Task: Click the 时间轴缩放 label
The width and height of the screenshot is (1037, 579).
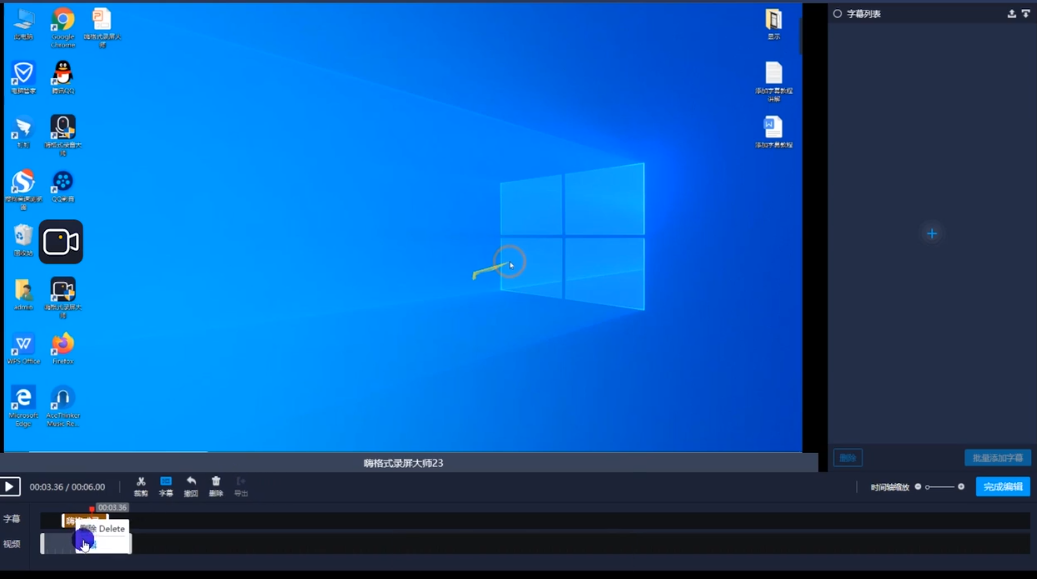Action: [x=890, y=488]
